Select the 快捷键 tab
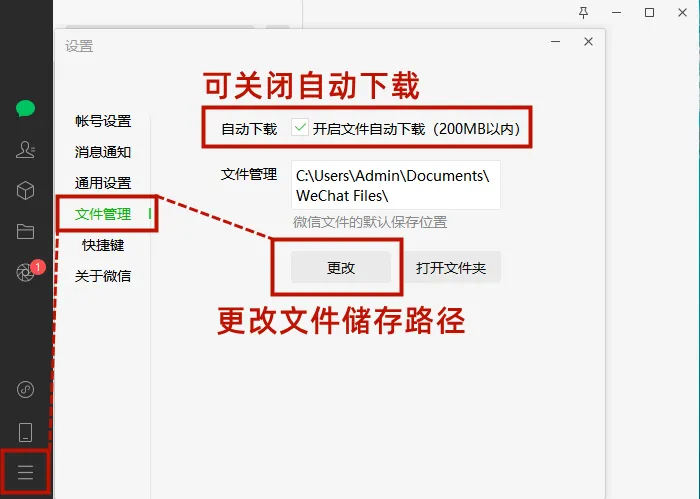The height and width of the screenshot is (499, 700). 103,245
